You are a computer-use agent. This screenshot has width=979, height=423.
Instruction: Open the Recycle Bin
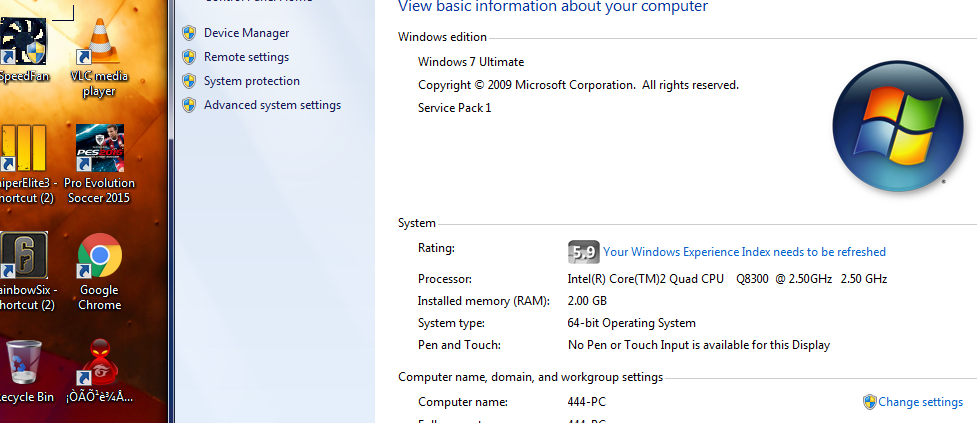tap(24, 362)
